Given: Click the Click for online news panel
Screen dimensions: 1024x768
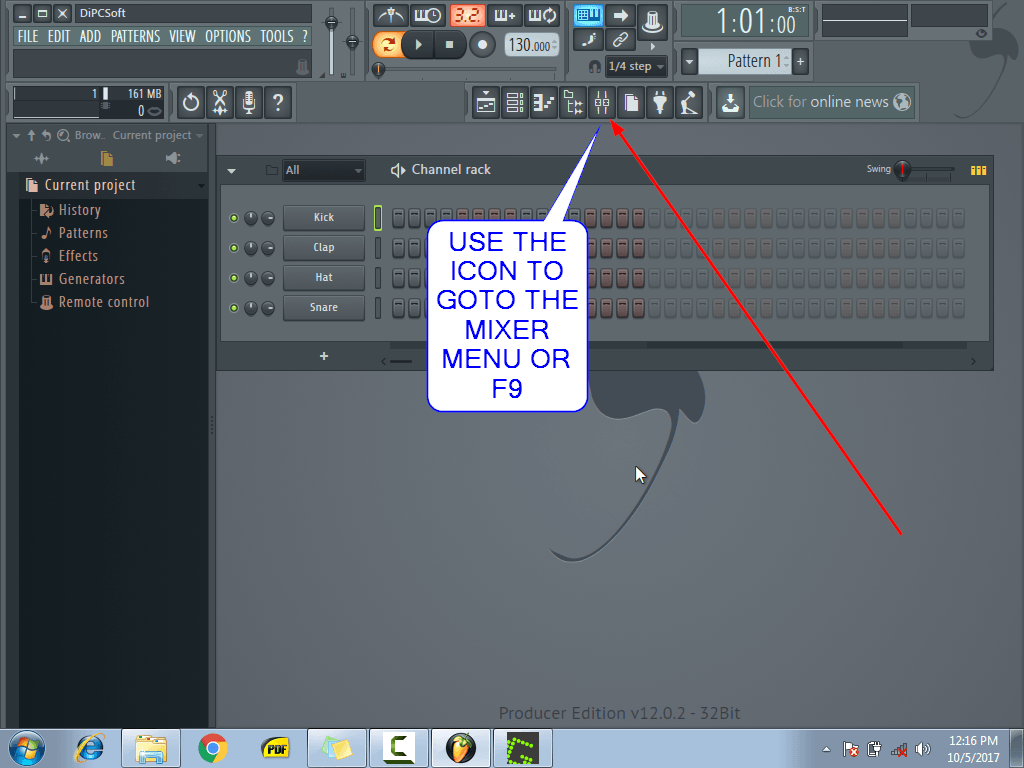Looking at the screenshot, I should 831,103.
